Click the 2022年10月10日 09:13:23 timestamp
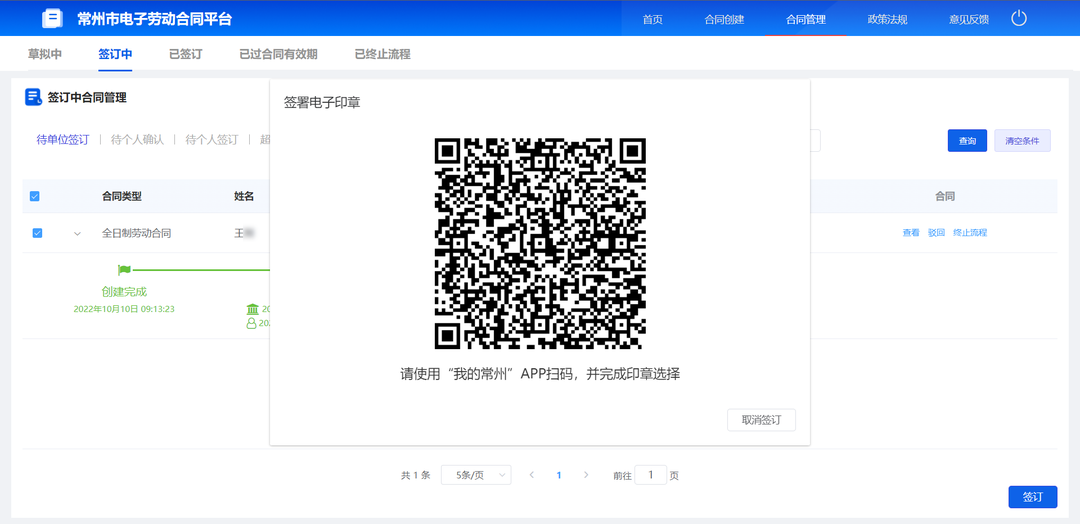 (x=124, y=309)
